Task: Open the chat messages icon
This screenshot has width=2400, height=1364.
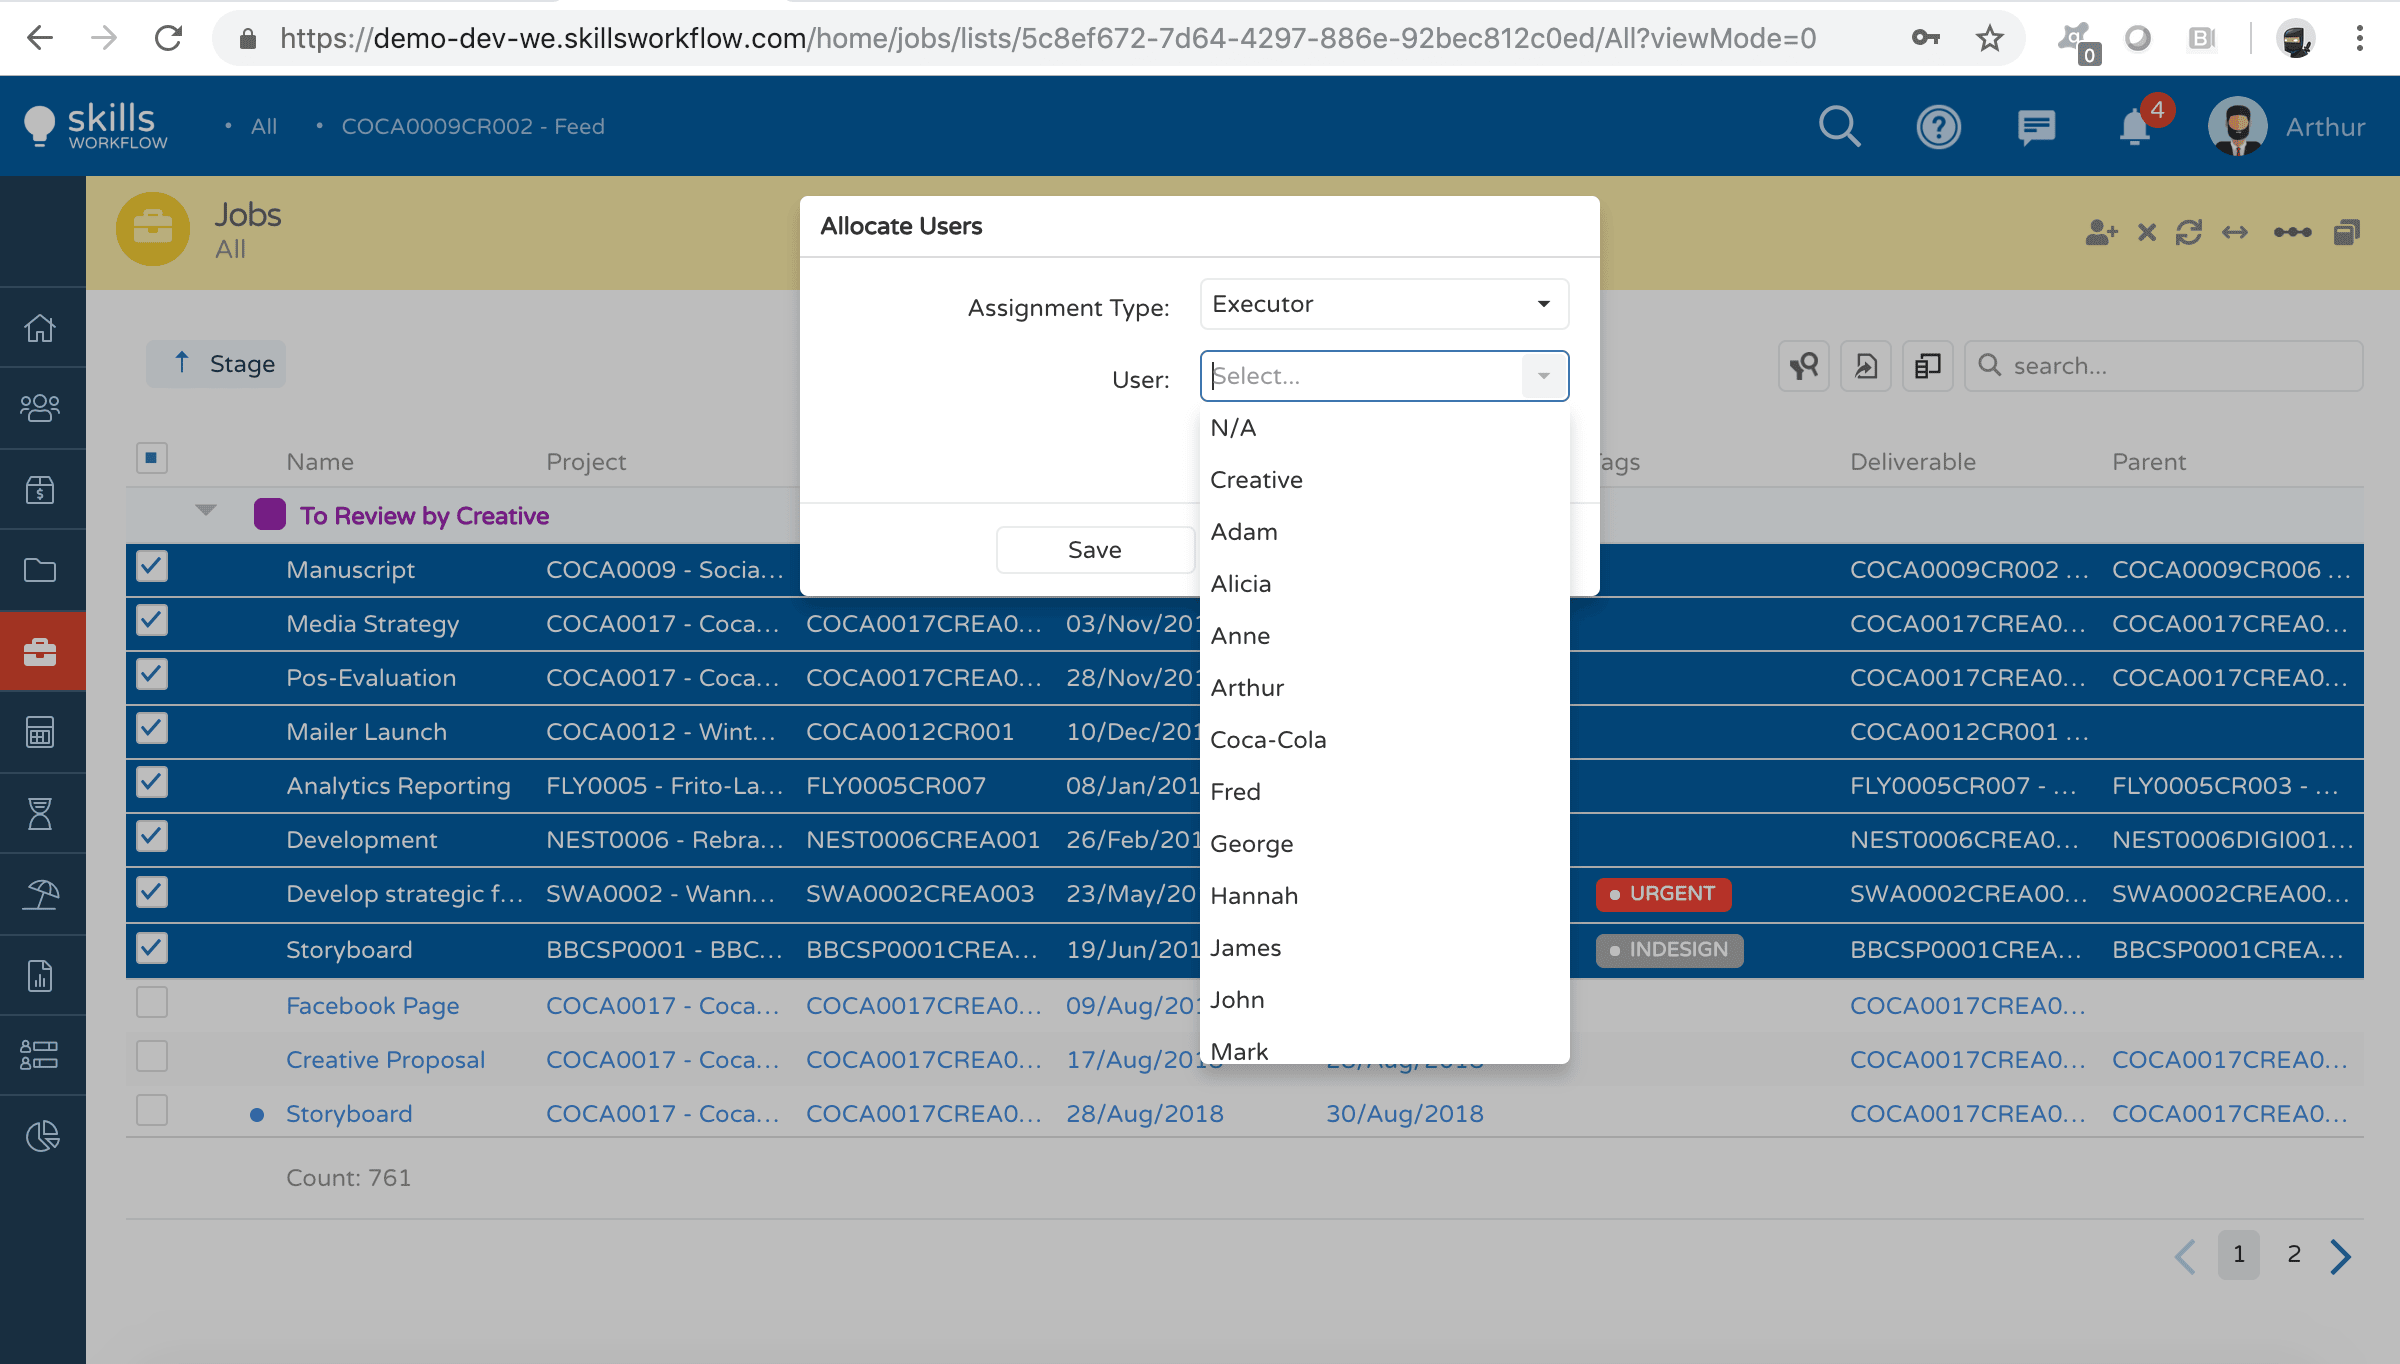Action: pyautogui.click(x=2036, y=127)
